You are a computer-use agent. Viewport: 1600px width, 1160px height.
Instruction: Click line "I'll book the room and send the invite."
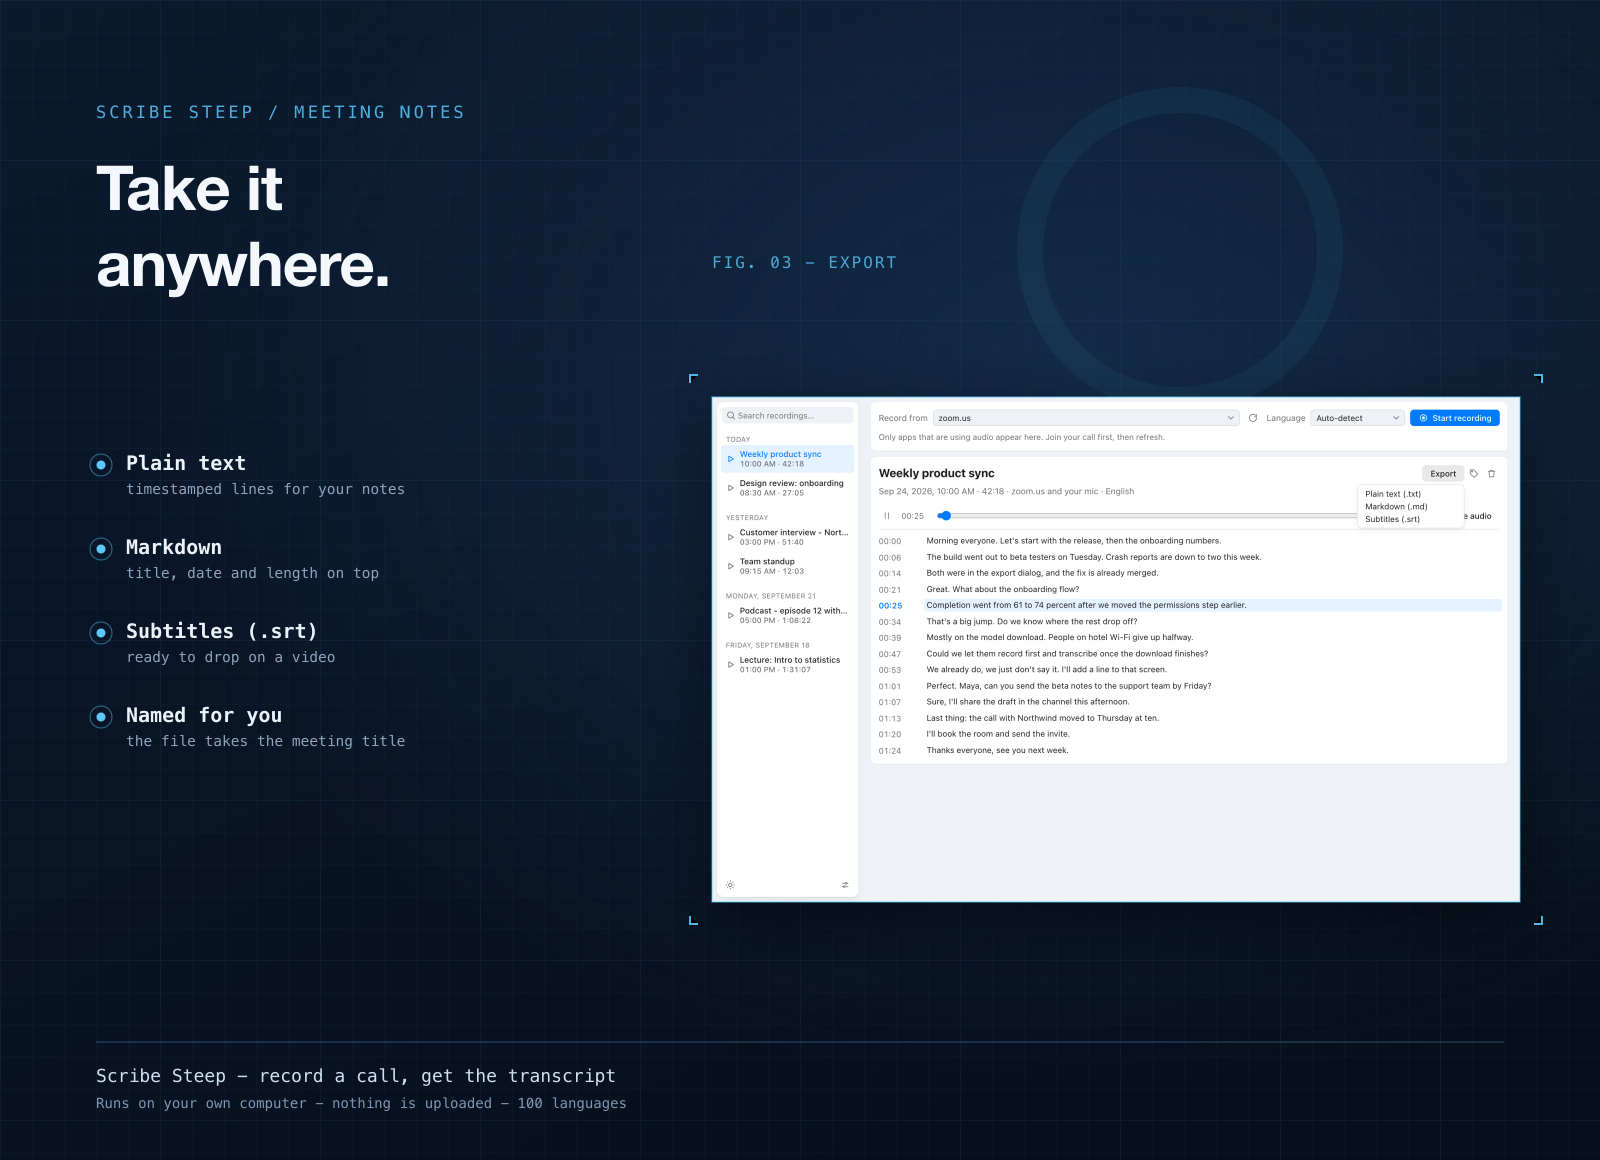point(998,734)
